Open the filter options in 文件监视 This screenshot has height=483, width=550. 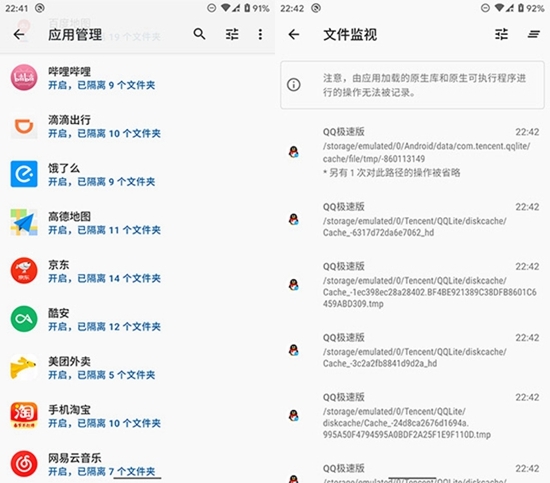click(501, 34)
